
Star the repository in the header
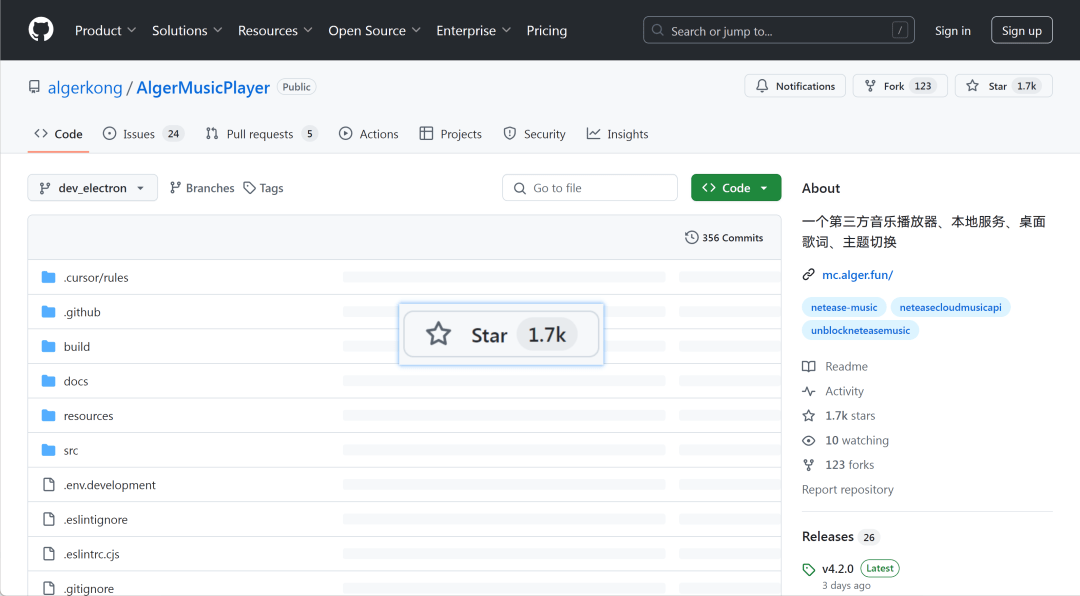(1004, 86)
